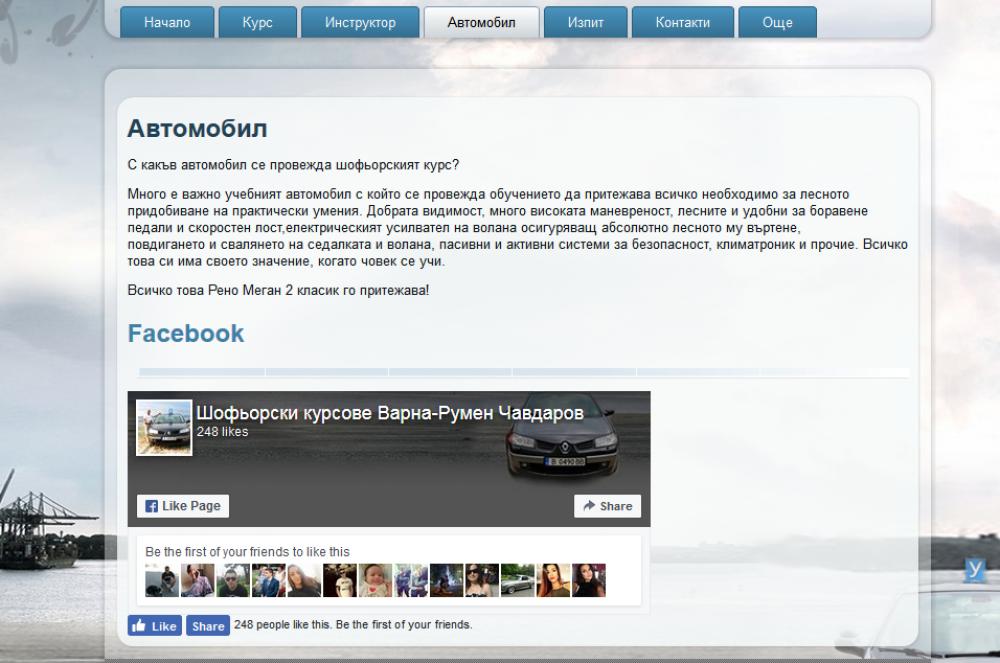Image resolution: width=1000 pixels, height=663 pixels.
Task: Open the ninth avatar, dark night scene
Action: (x=446, y=580)
